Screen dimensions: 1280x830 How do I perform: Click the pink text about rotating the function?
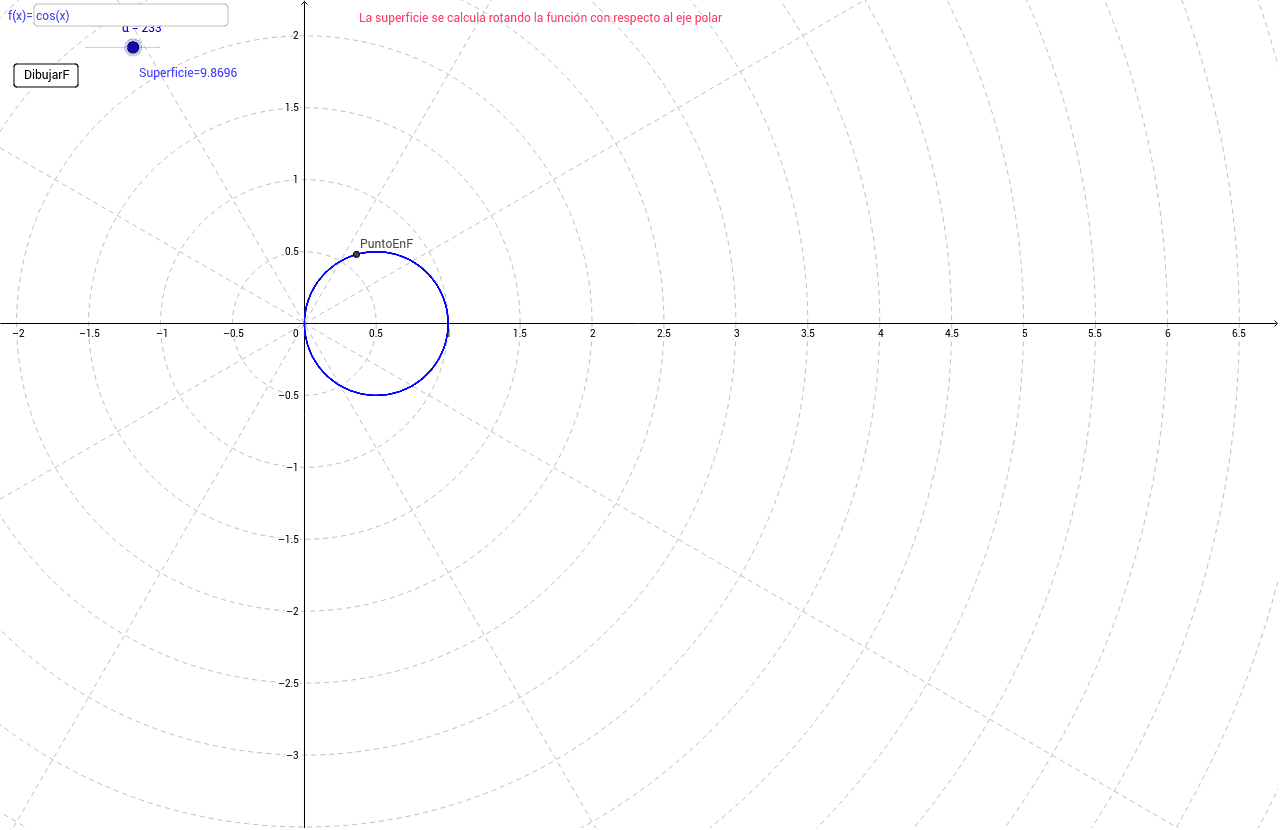point(540,18)
